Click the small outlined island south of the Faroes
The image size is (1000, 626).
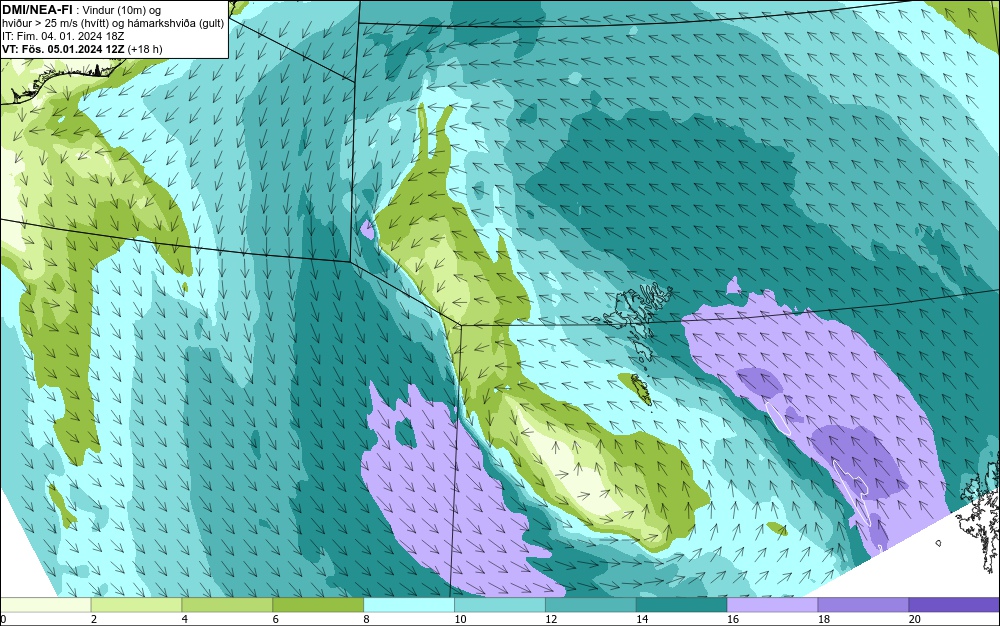click(x=640, y=389)
